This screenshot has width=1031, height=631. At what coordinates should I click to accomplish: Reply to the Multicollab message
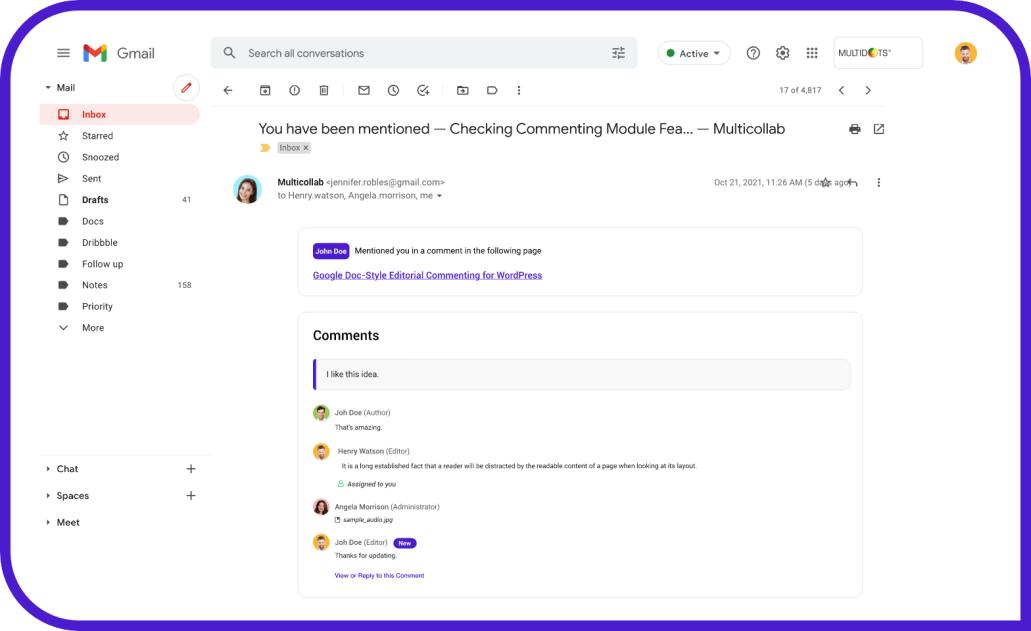(853, 183)
